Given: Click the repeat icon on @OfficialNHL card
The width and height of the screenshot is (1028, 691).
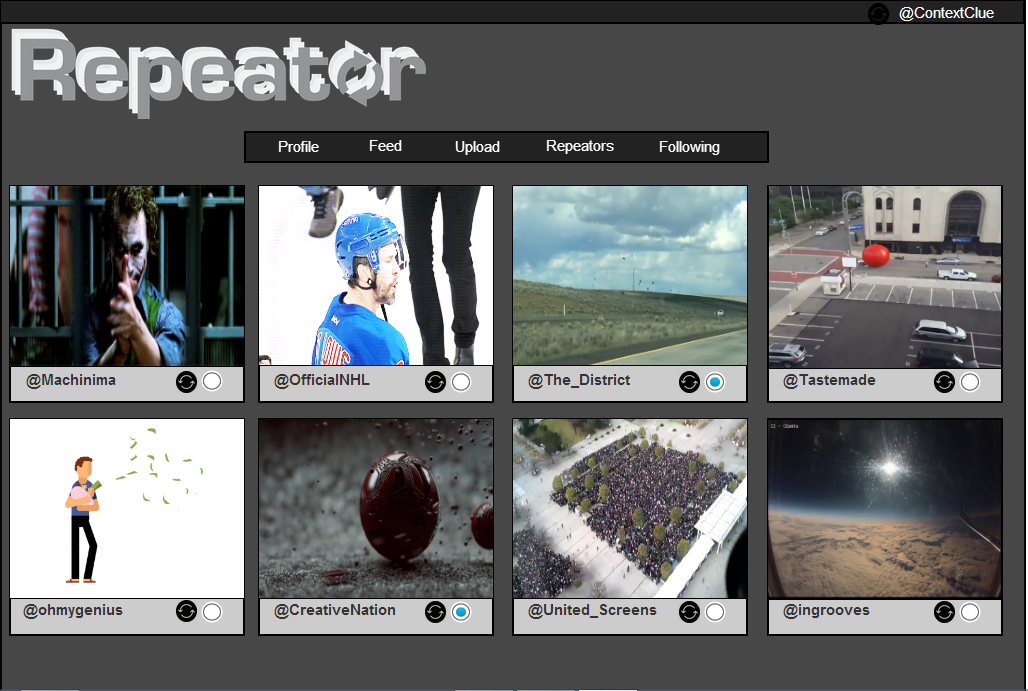Looking at the screenshot, I should 435,382.
